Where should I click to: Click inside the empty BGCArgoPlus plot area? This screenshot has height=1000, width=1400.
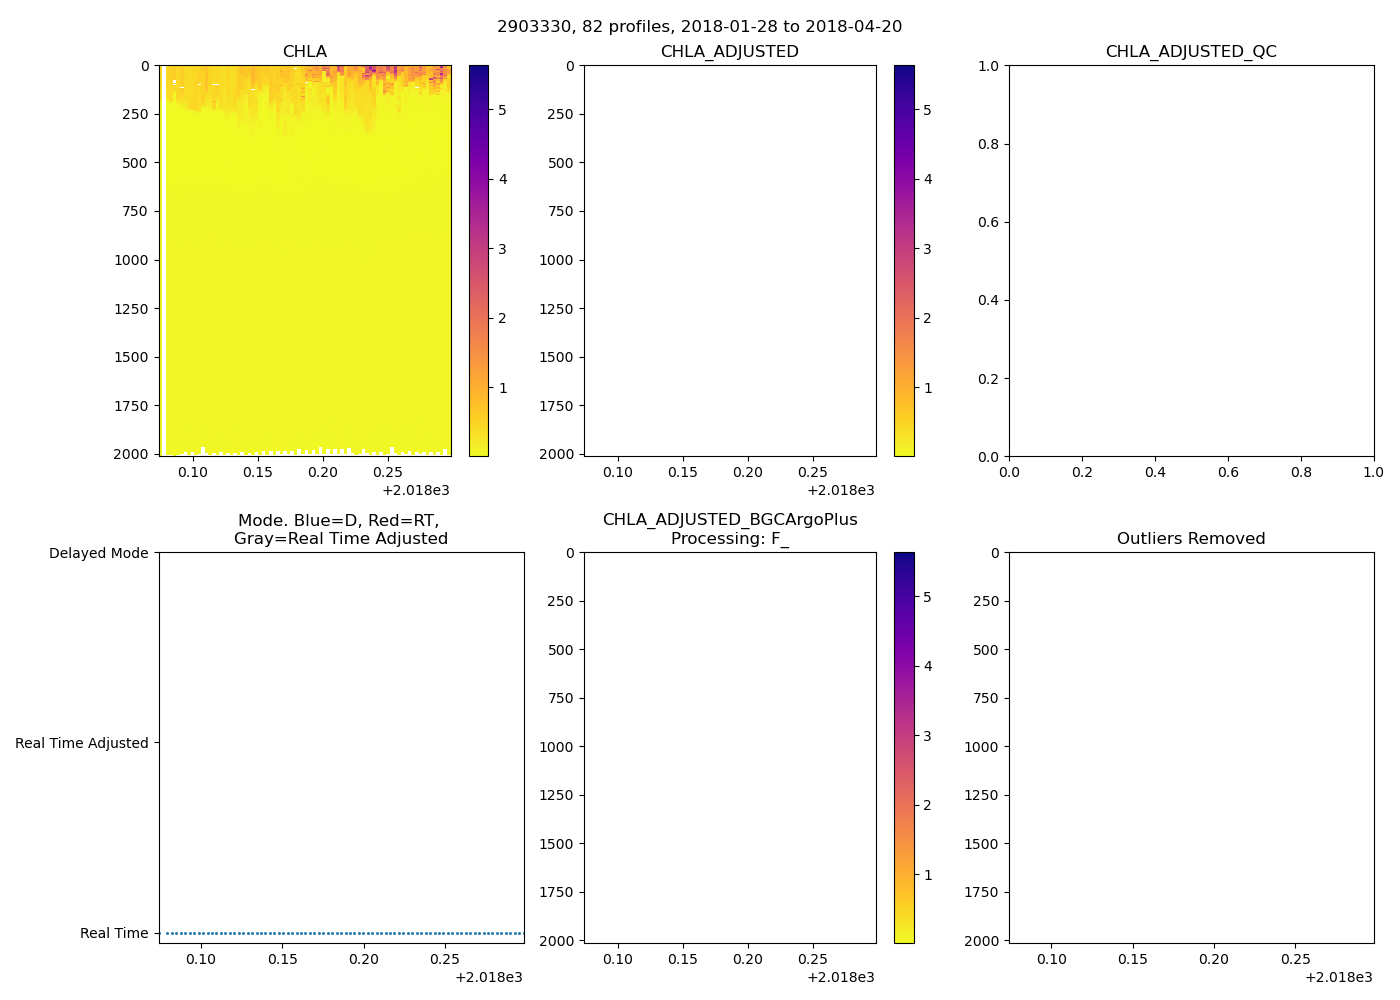click(730, 747)
